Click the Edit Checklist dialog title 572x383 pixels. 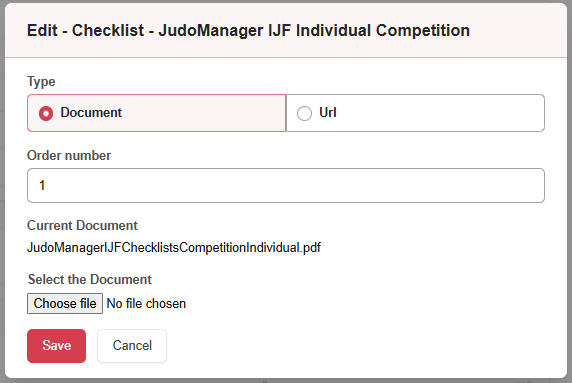(x=248, y=30)
